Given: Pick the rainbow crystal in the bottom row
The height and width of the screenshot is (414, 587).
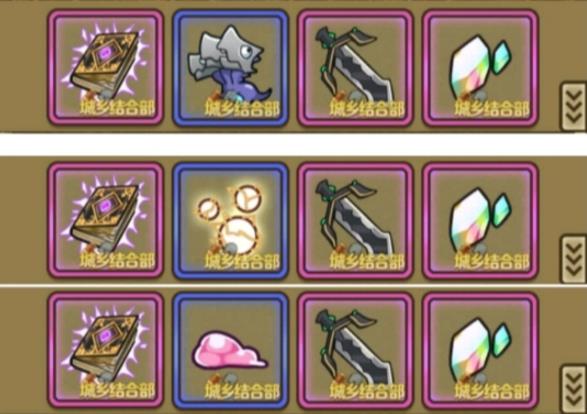Looking at the screenshot, I should point(480,350).
